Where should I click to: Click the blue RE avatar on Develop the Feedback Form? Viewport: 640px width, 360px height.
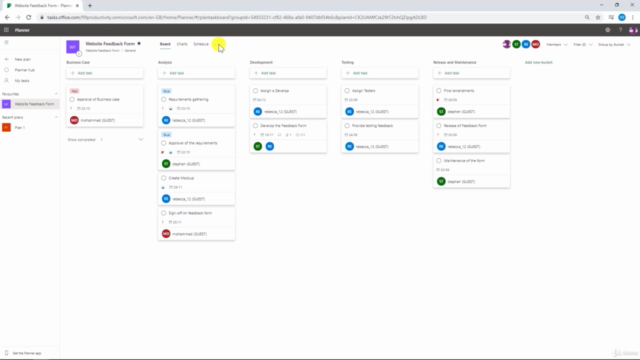(x=270, y=146)
